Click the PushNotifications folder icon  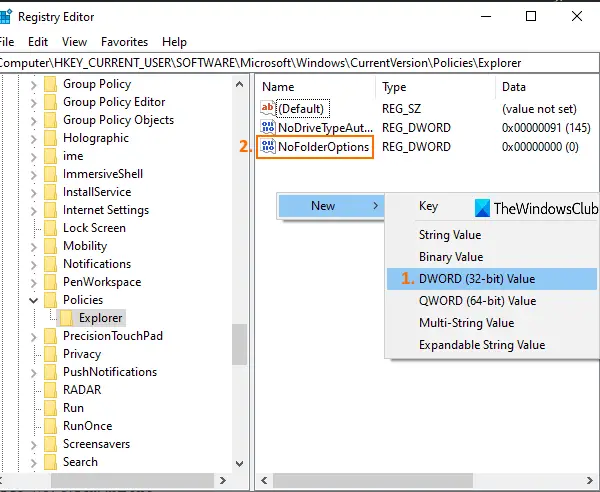coord(51,371)
